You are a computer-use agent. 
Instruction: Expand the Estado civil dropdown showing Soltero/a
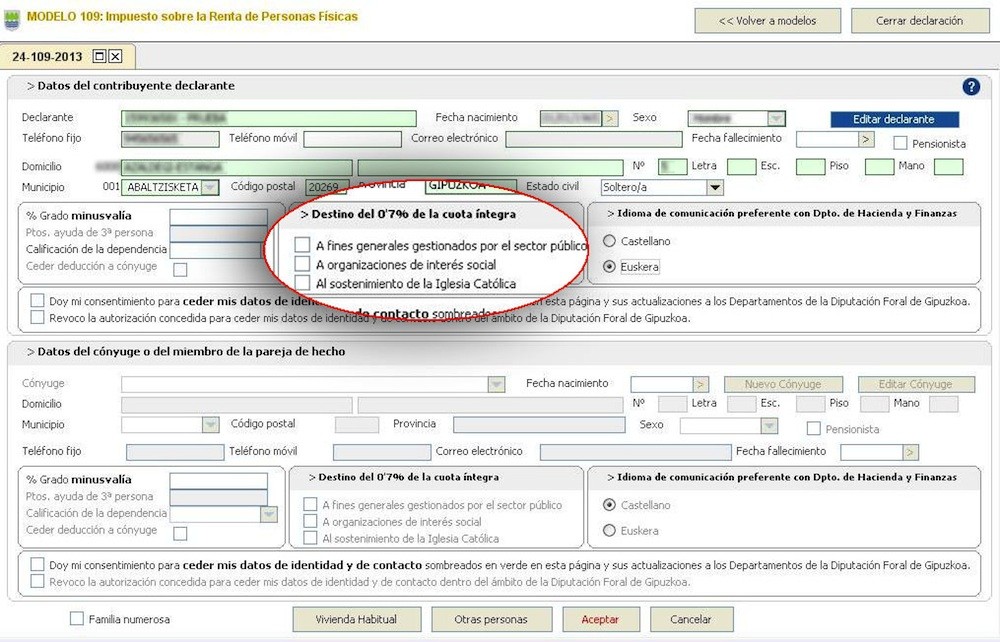(x=715, y=187)
